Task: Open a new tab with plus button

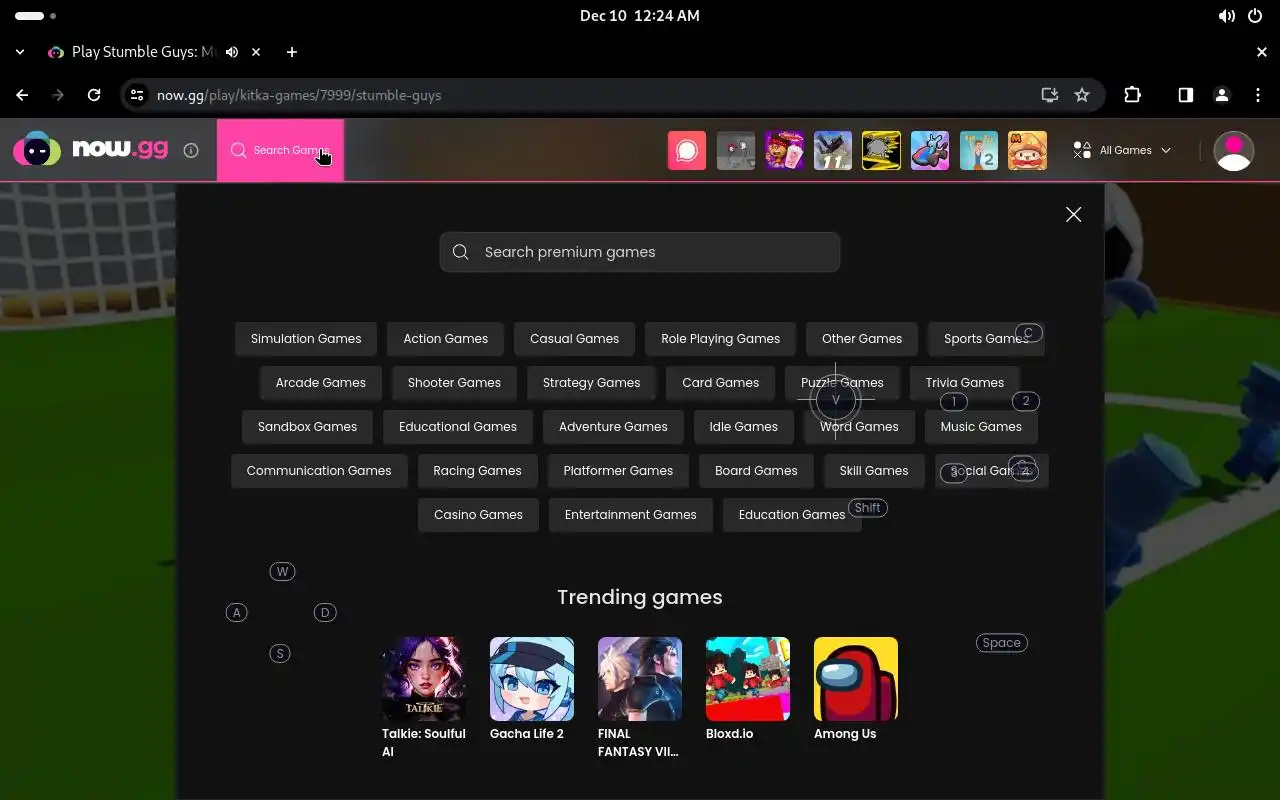Action: pos(292,52)
